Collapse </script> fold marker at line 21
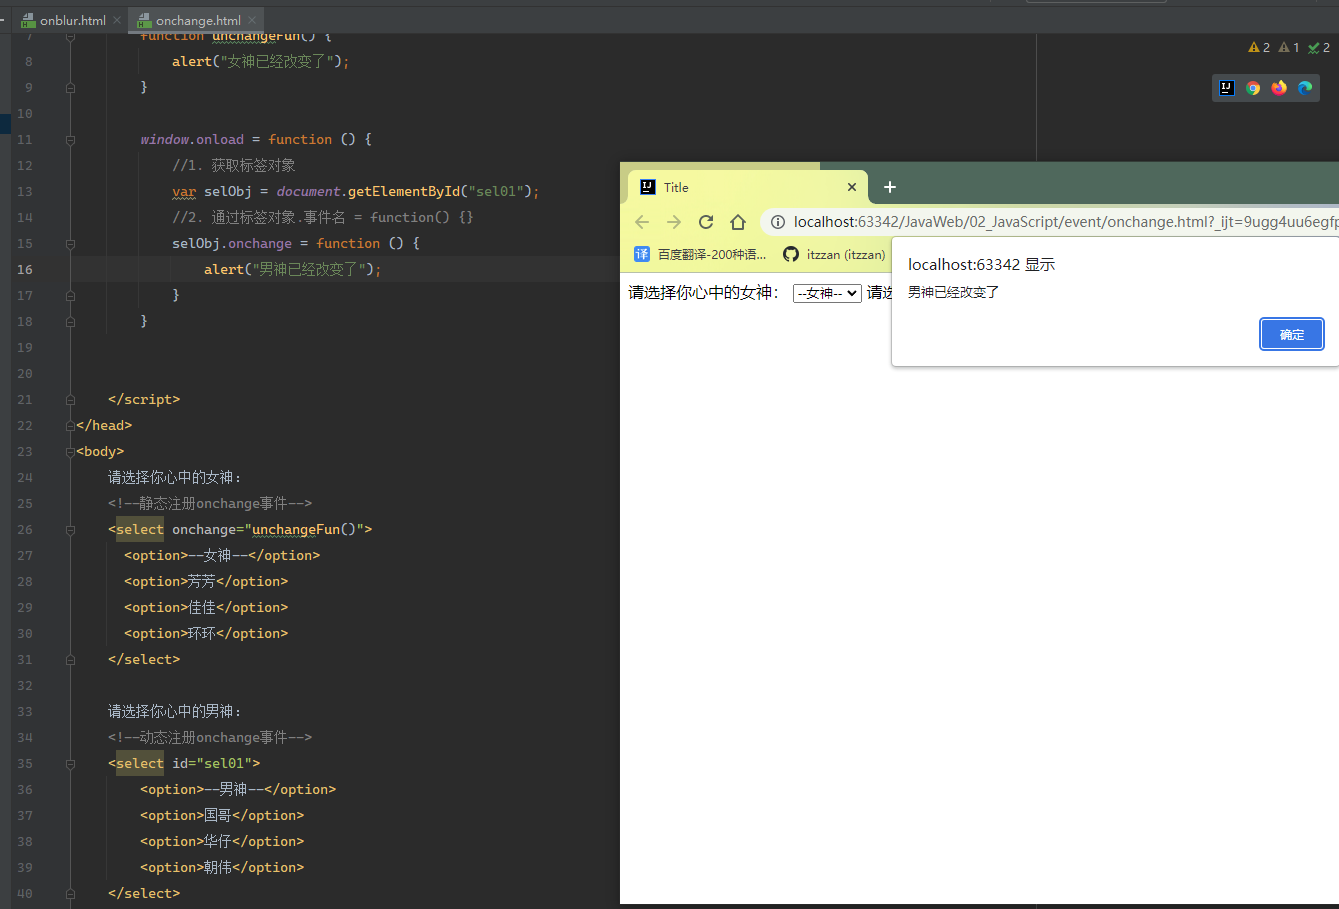This screenshot has height=909, width=1339. click(70, 400)
